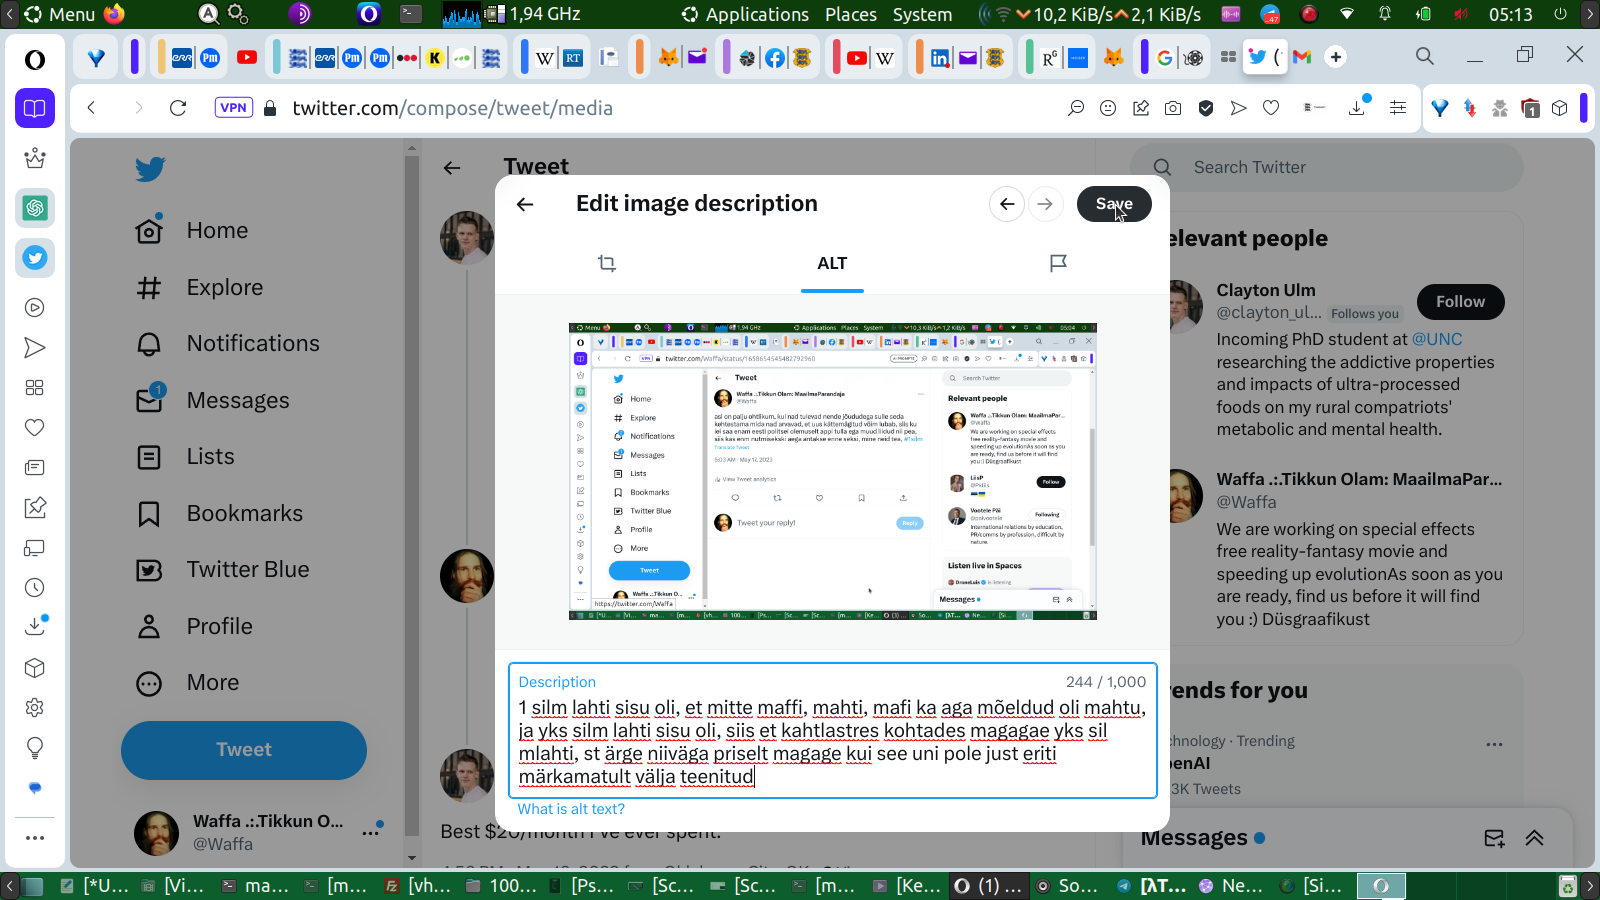
Task: Search open tabs with magnifier icon
Action: tap(1425, 56)
